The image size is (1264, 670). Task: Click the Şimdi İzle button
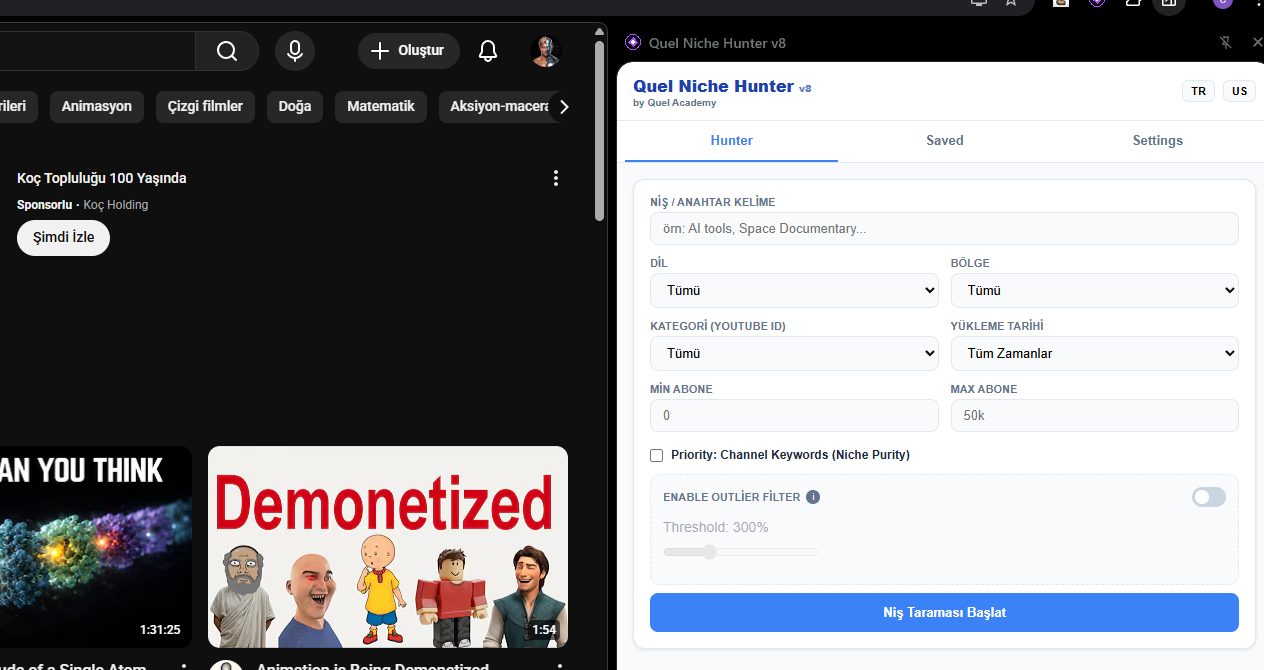coord(63,238)
